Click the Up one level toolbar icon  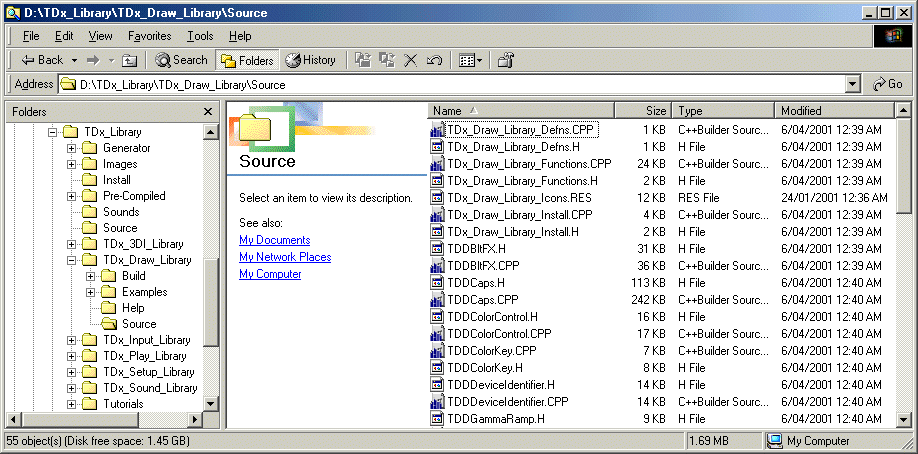pyautogui.click(x=130, y=60)
